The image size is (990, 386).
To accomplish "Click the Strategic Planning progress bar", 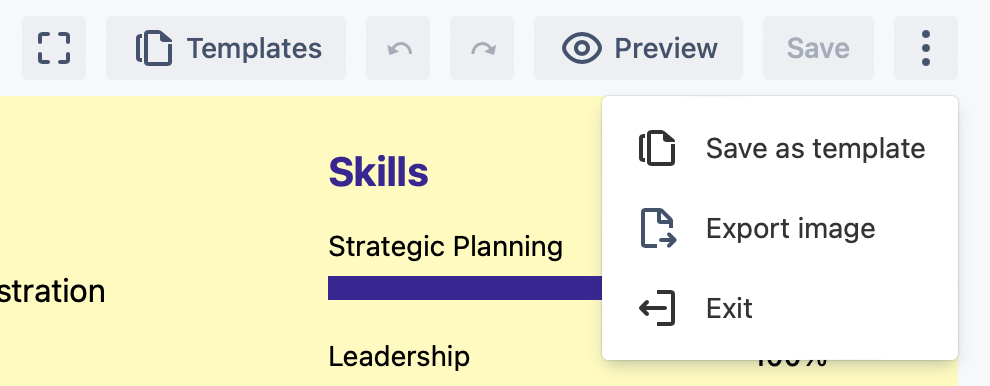I will click(465, 287).
